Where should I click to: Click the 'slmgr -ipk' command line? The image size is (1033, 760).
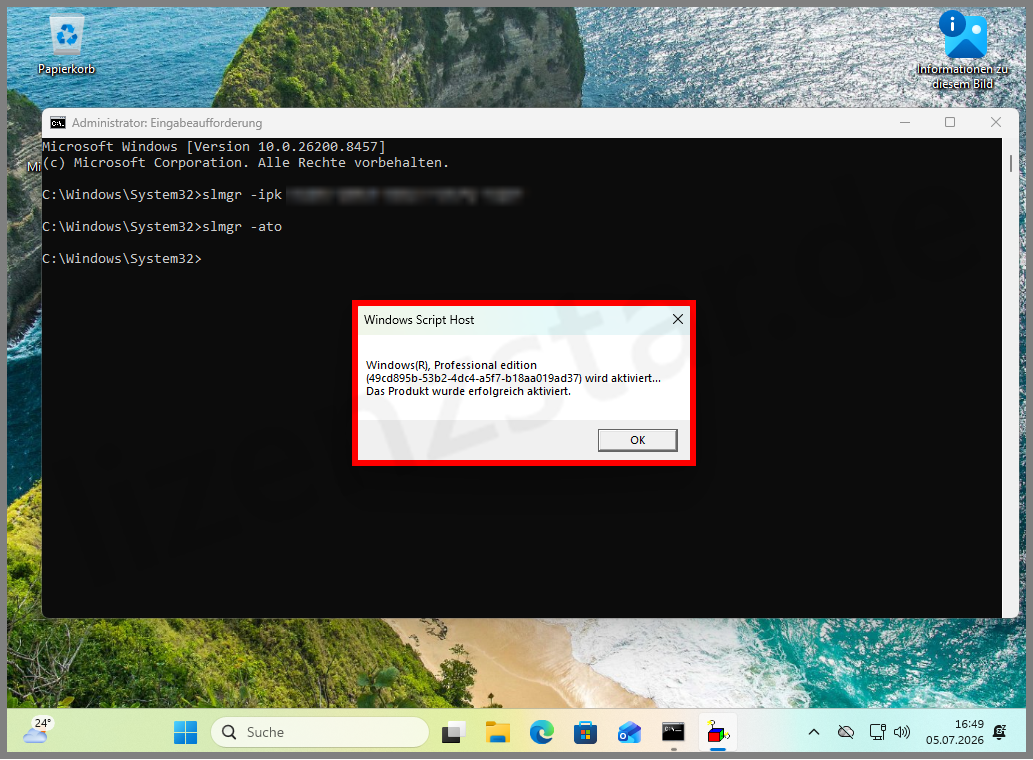pos(162,195)
